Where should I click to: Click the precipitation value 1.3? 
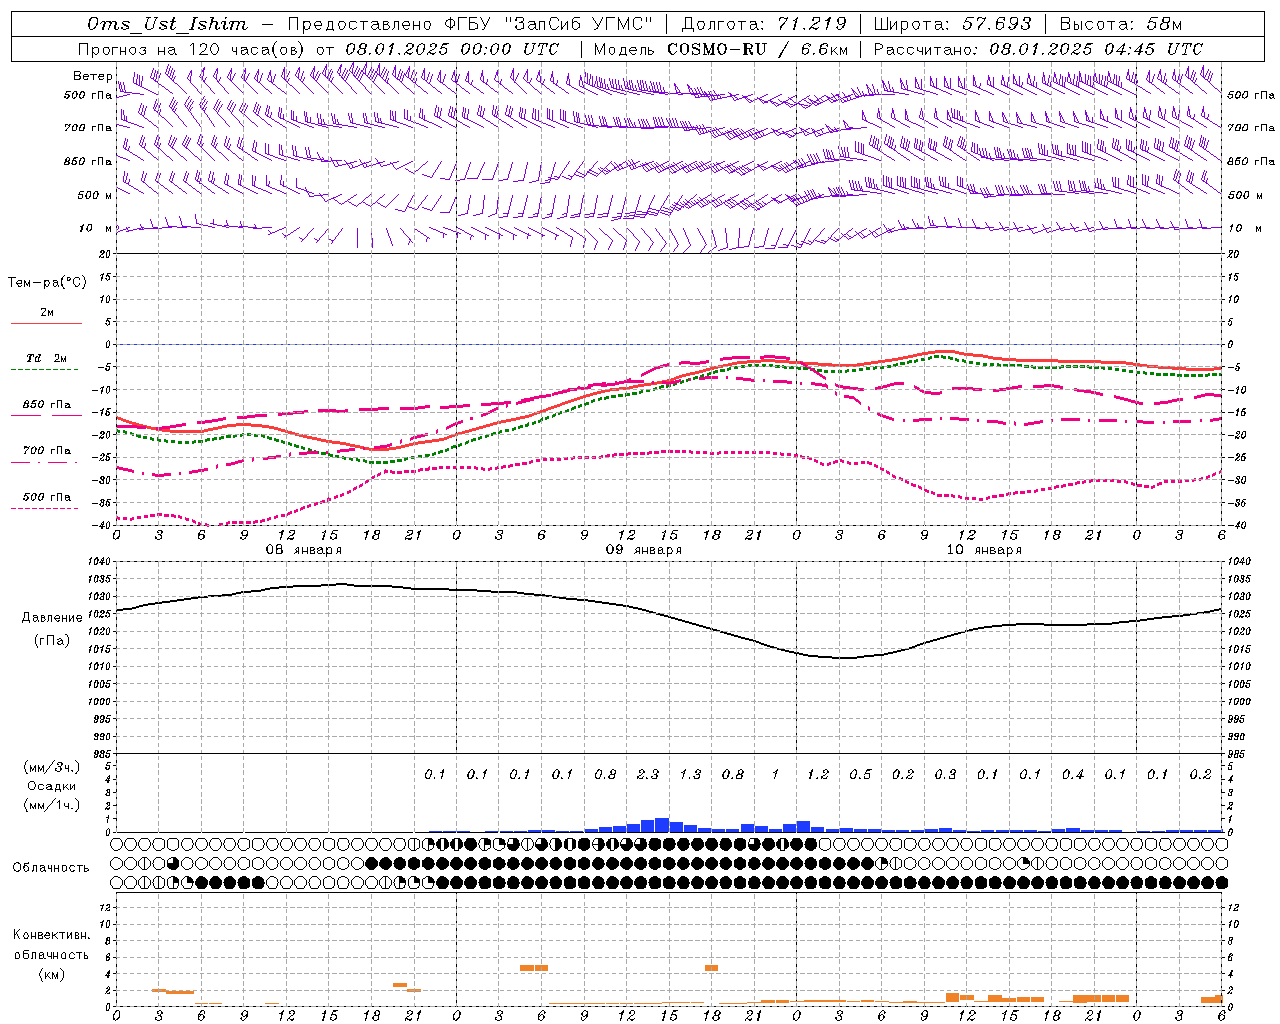point(690,774)
